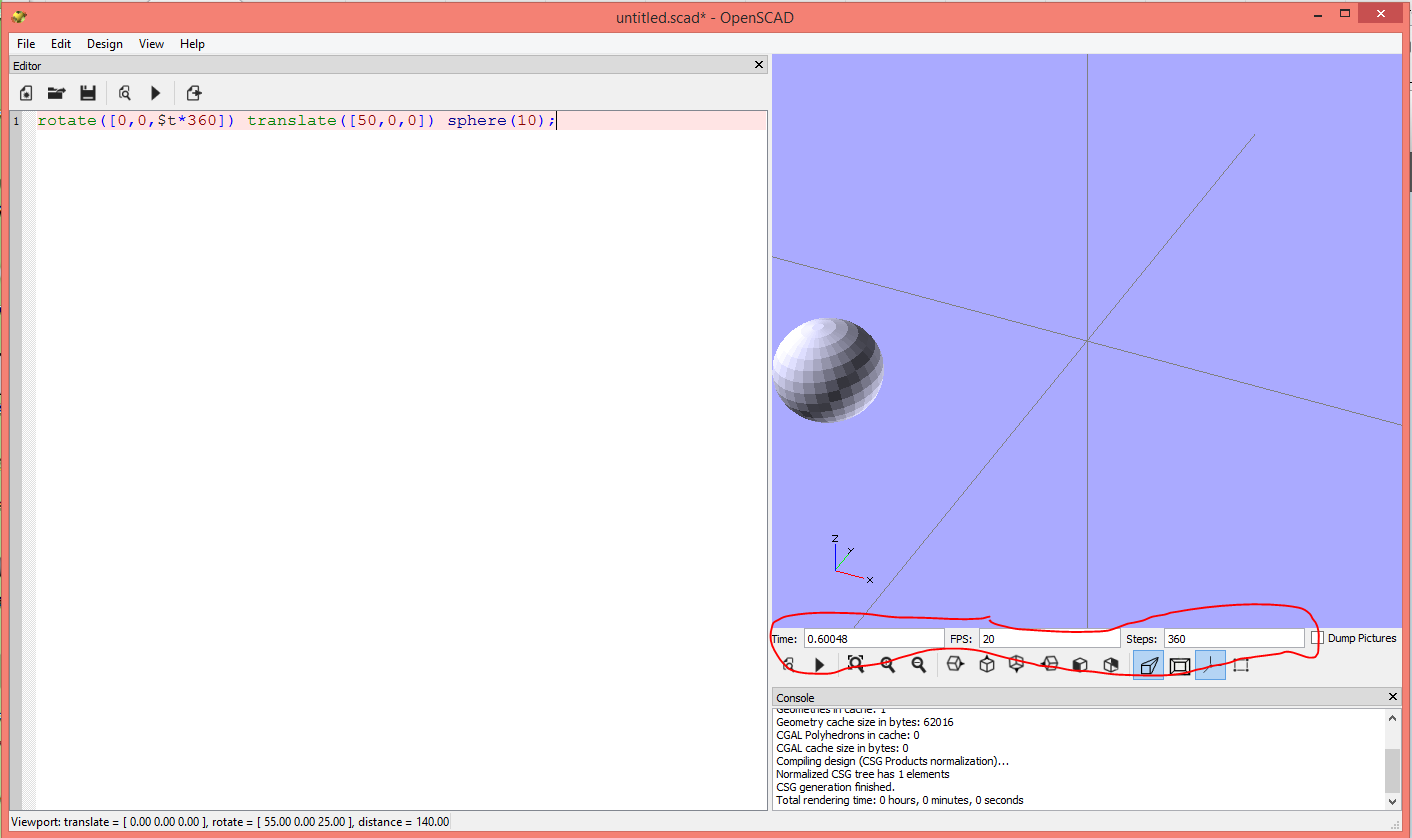Close the Console panel
This screenshot has height=838, width=1412.
pyautogui.click(x=1392, y=697)
